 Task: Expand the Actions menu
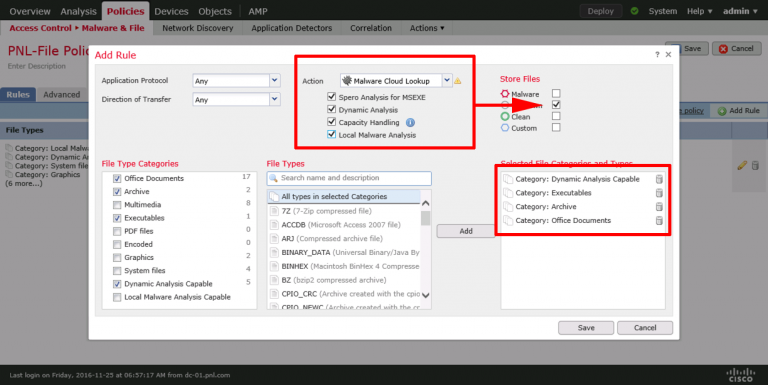pos(427,28)
